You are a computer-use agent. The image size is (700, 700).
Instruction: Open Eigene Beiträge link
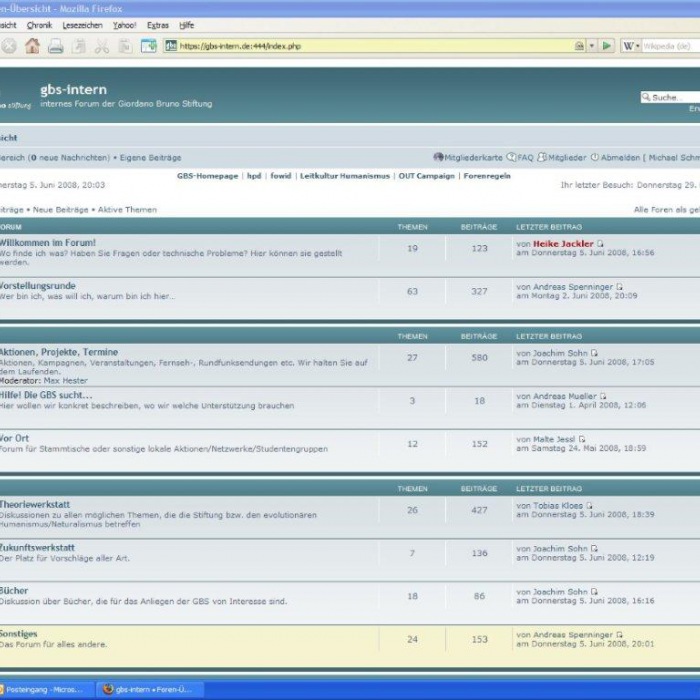[150, 158]
